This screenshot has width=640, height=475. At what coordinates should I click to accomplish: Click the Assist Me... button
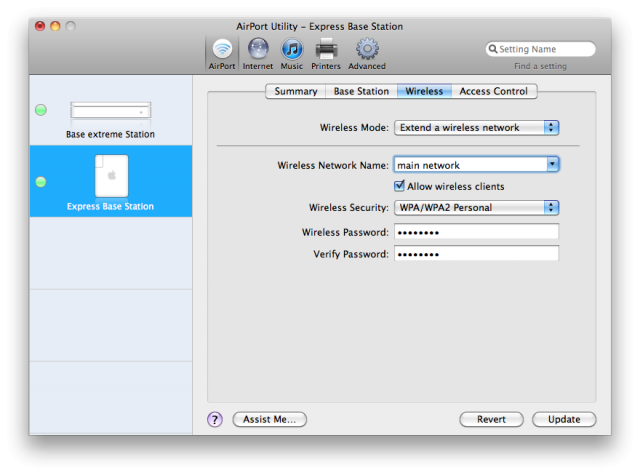[x=269, y=419]
